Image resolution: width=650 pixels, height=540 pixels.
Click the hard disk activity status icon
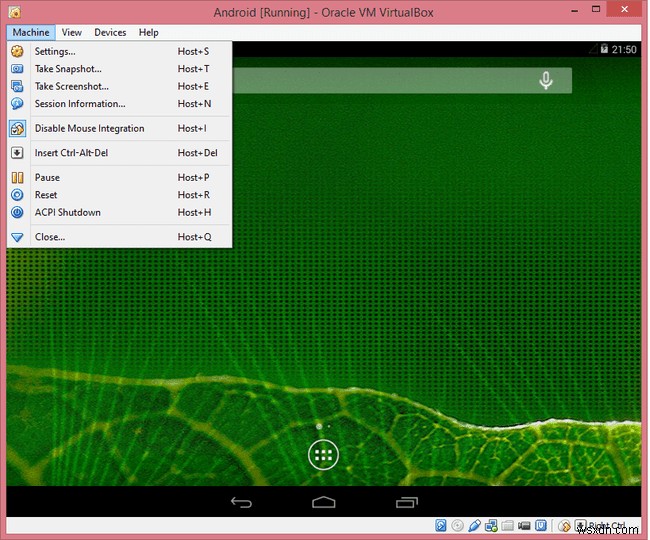[x=441, y=525]
